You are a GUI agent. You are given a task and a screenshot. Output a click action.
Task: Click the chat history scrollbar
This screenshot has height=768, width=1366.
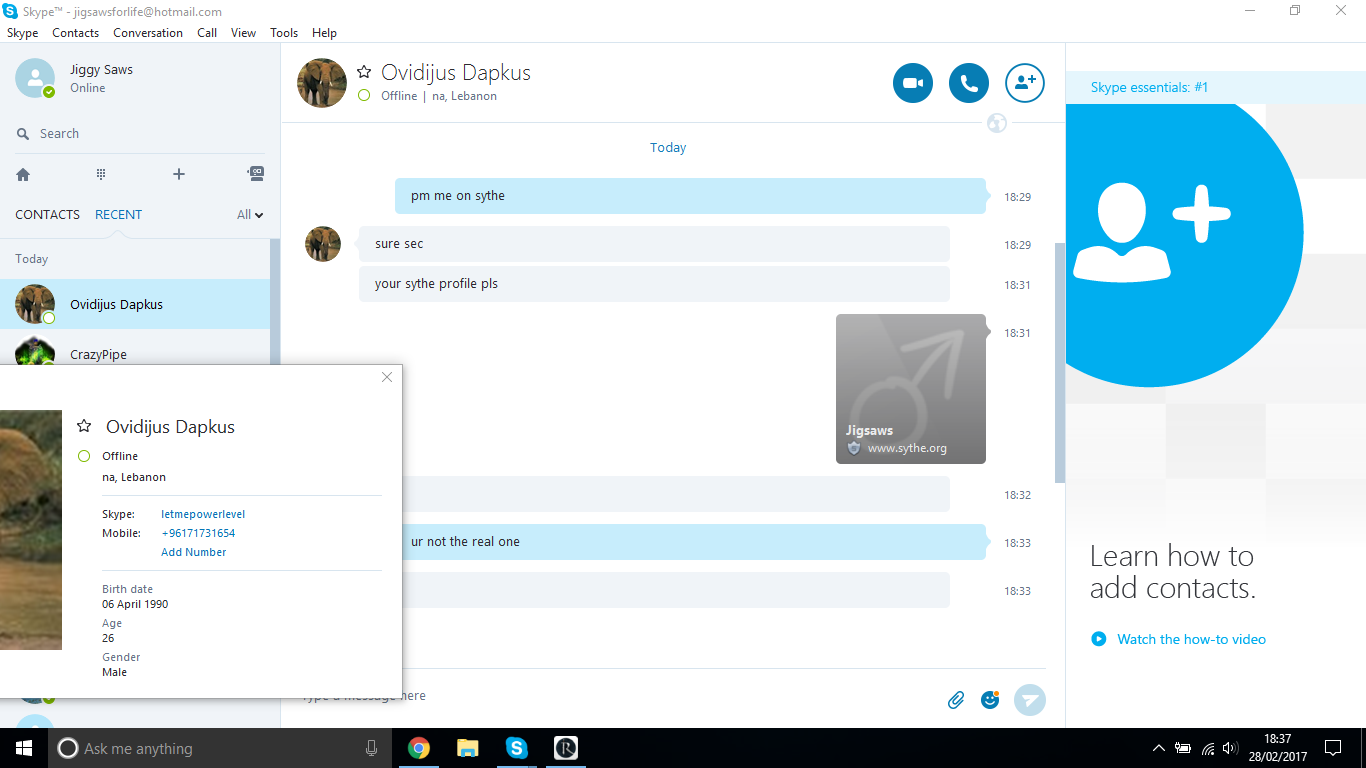pos(1060,362)
